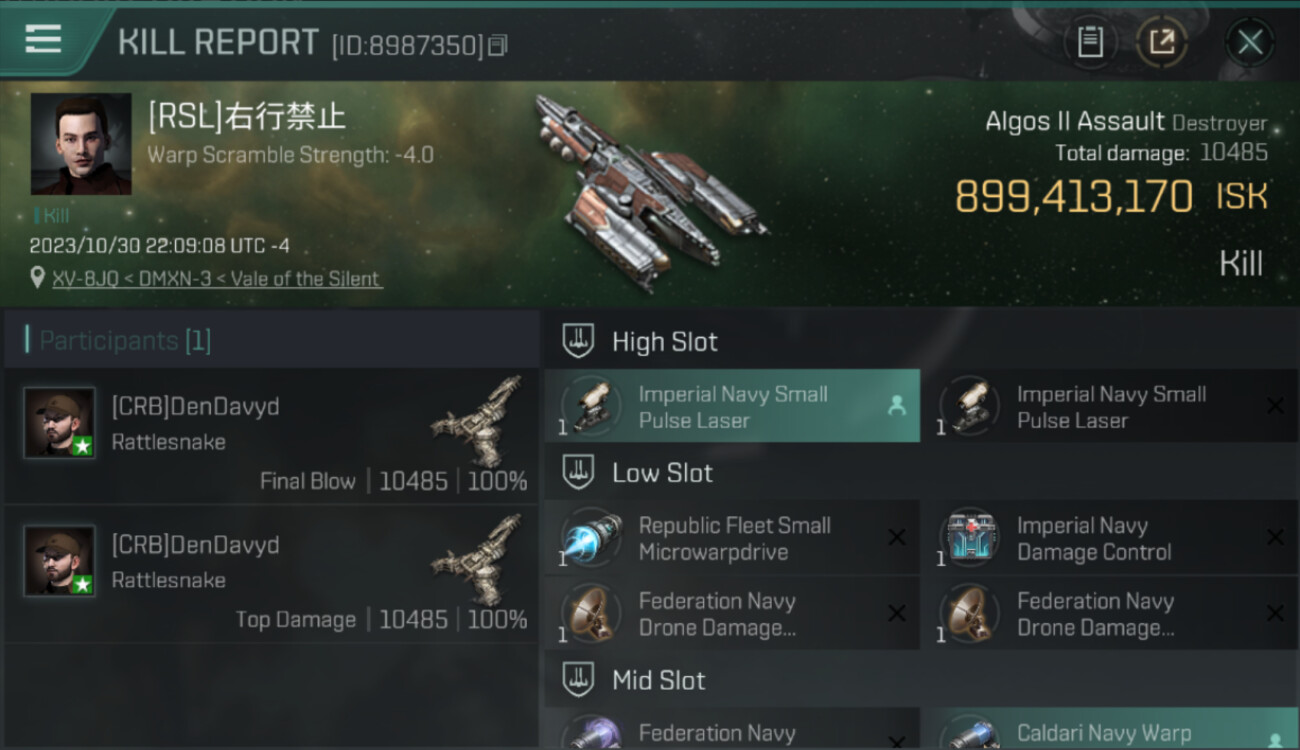The width and height of the screenshot is (1300, 750).
Task: Close the kill report panel
Action: pos(1250,42)
